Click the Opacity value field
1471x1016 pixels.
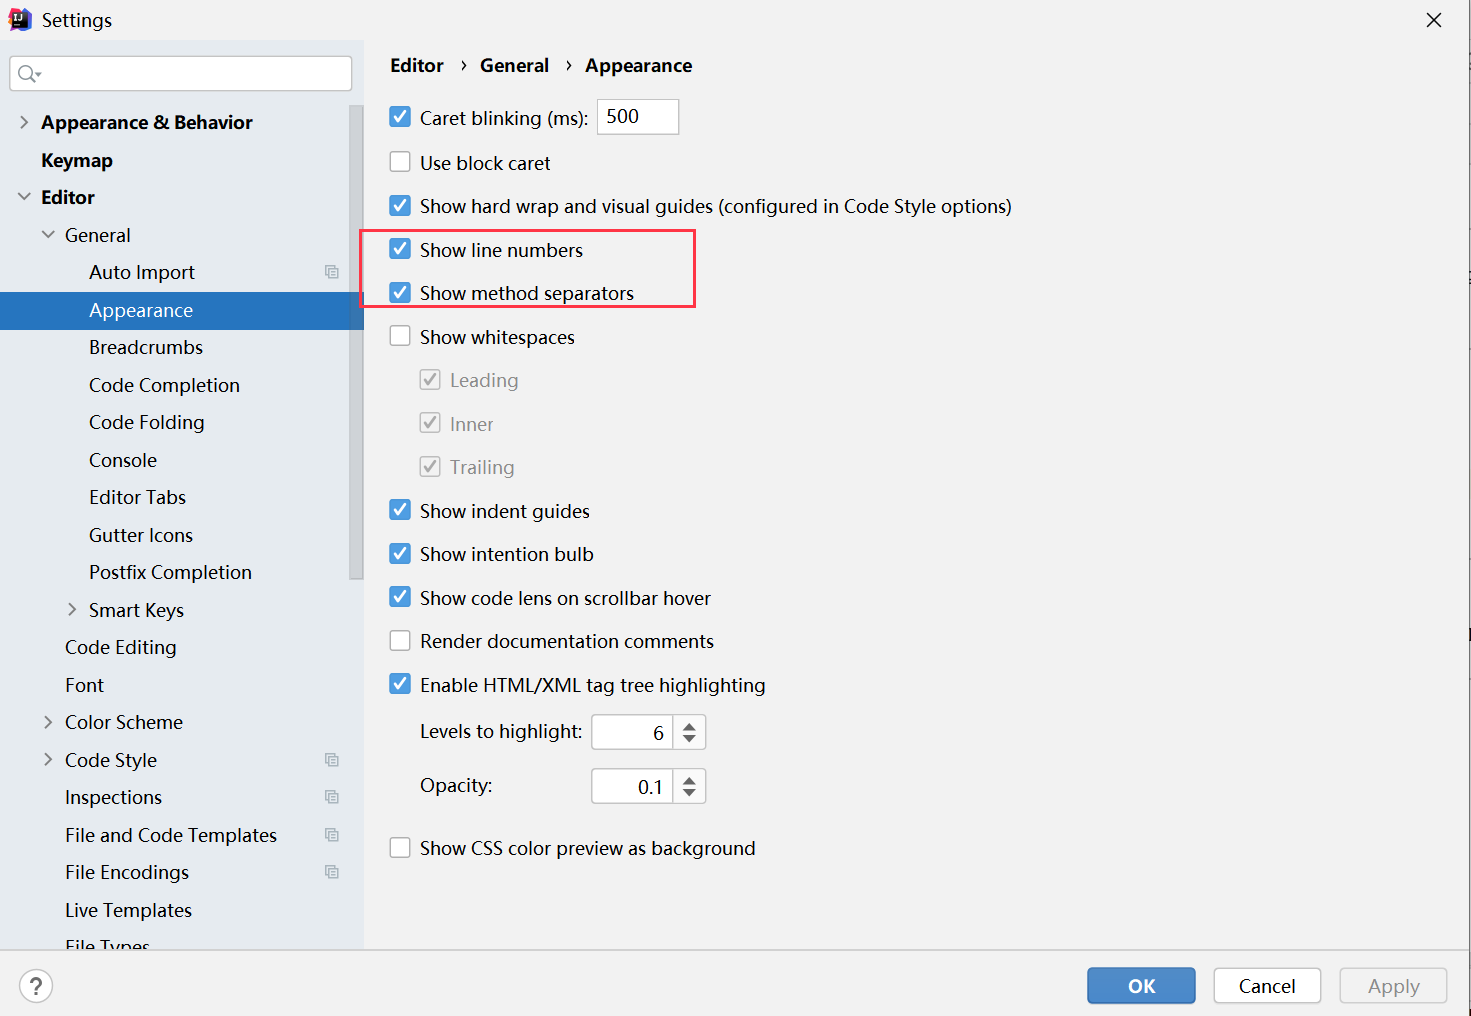pos(632,786)
